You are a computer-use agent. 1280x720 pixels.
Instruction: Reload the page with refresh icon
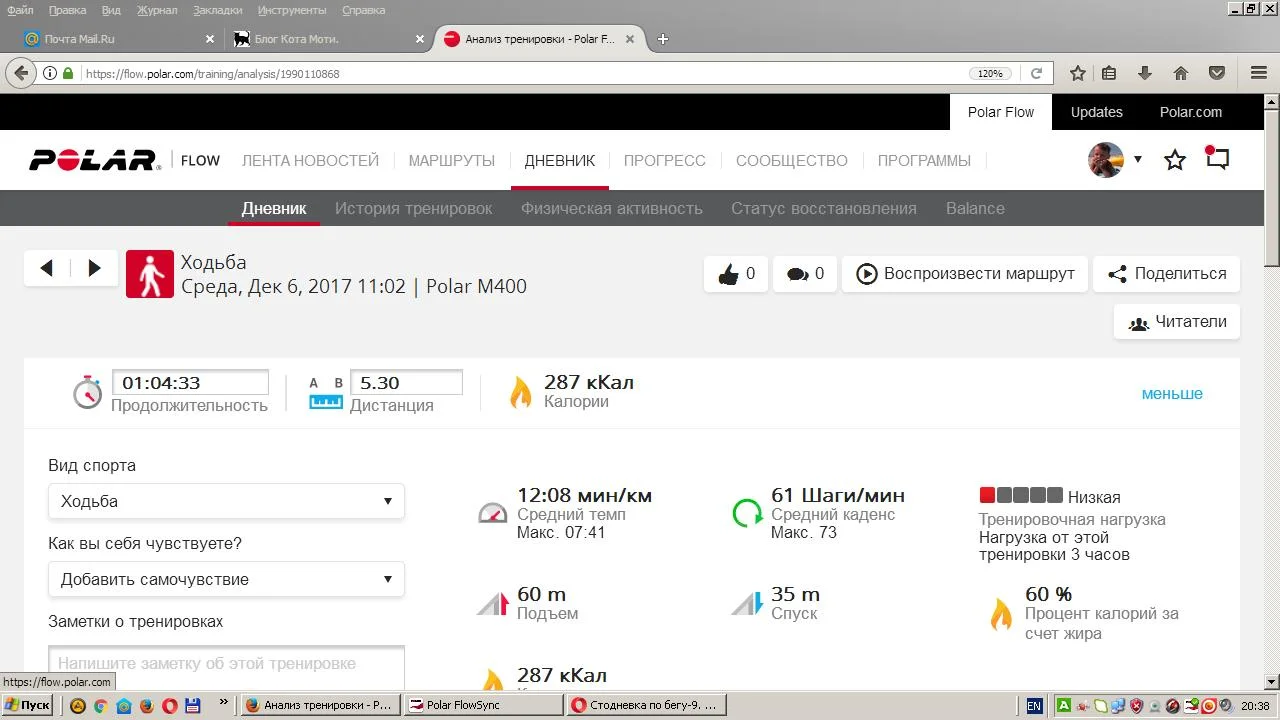(1037, 73)
